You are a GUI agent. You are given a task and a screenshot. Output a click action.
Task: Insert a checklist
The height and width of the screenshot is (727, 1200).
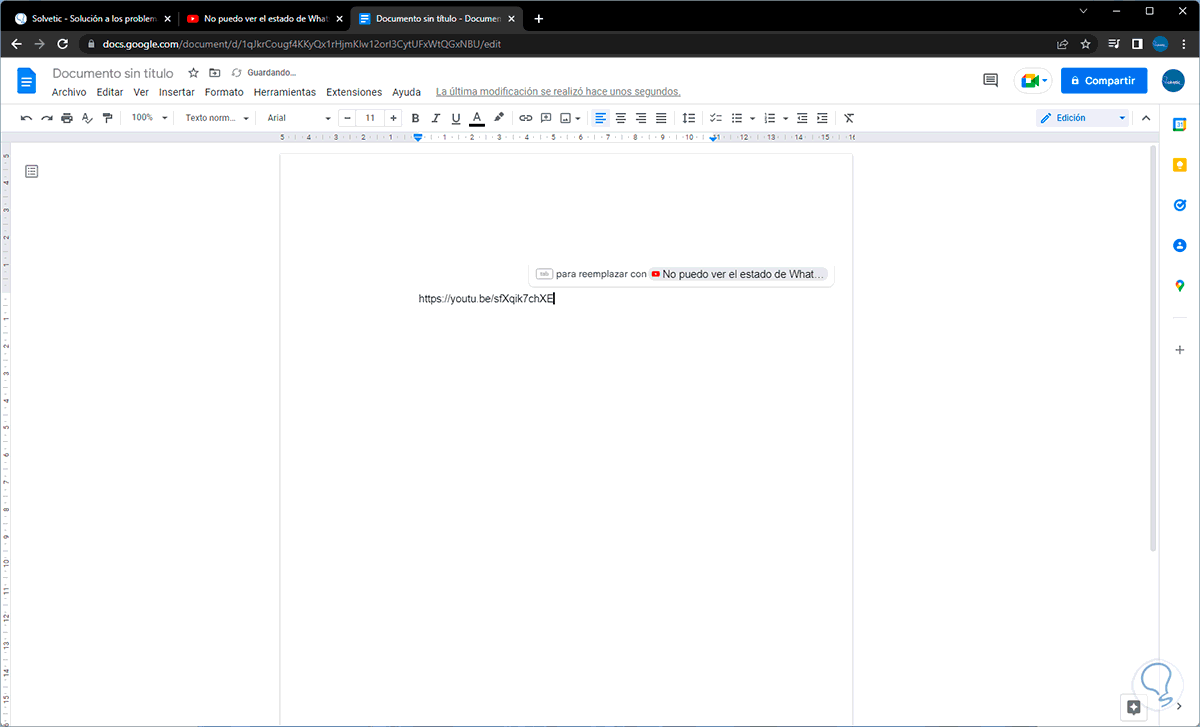coord(716,118)
